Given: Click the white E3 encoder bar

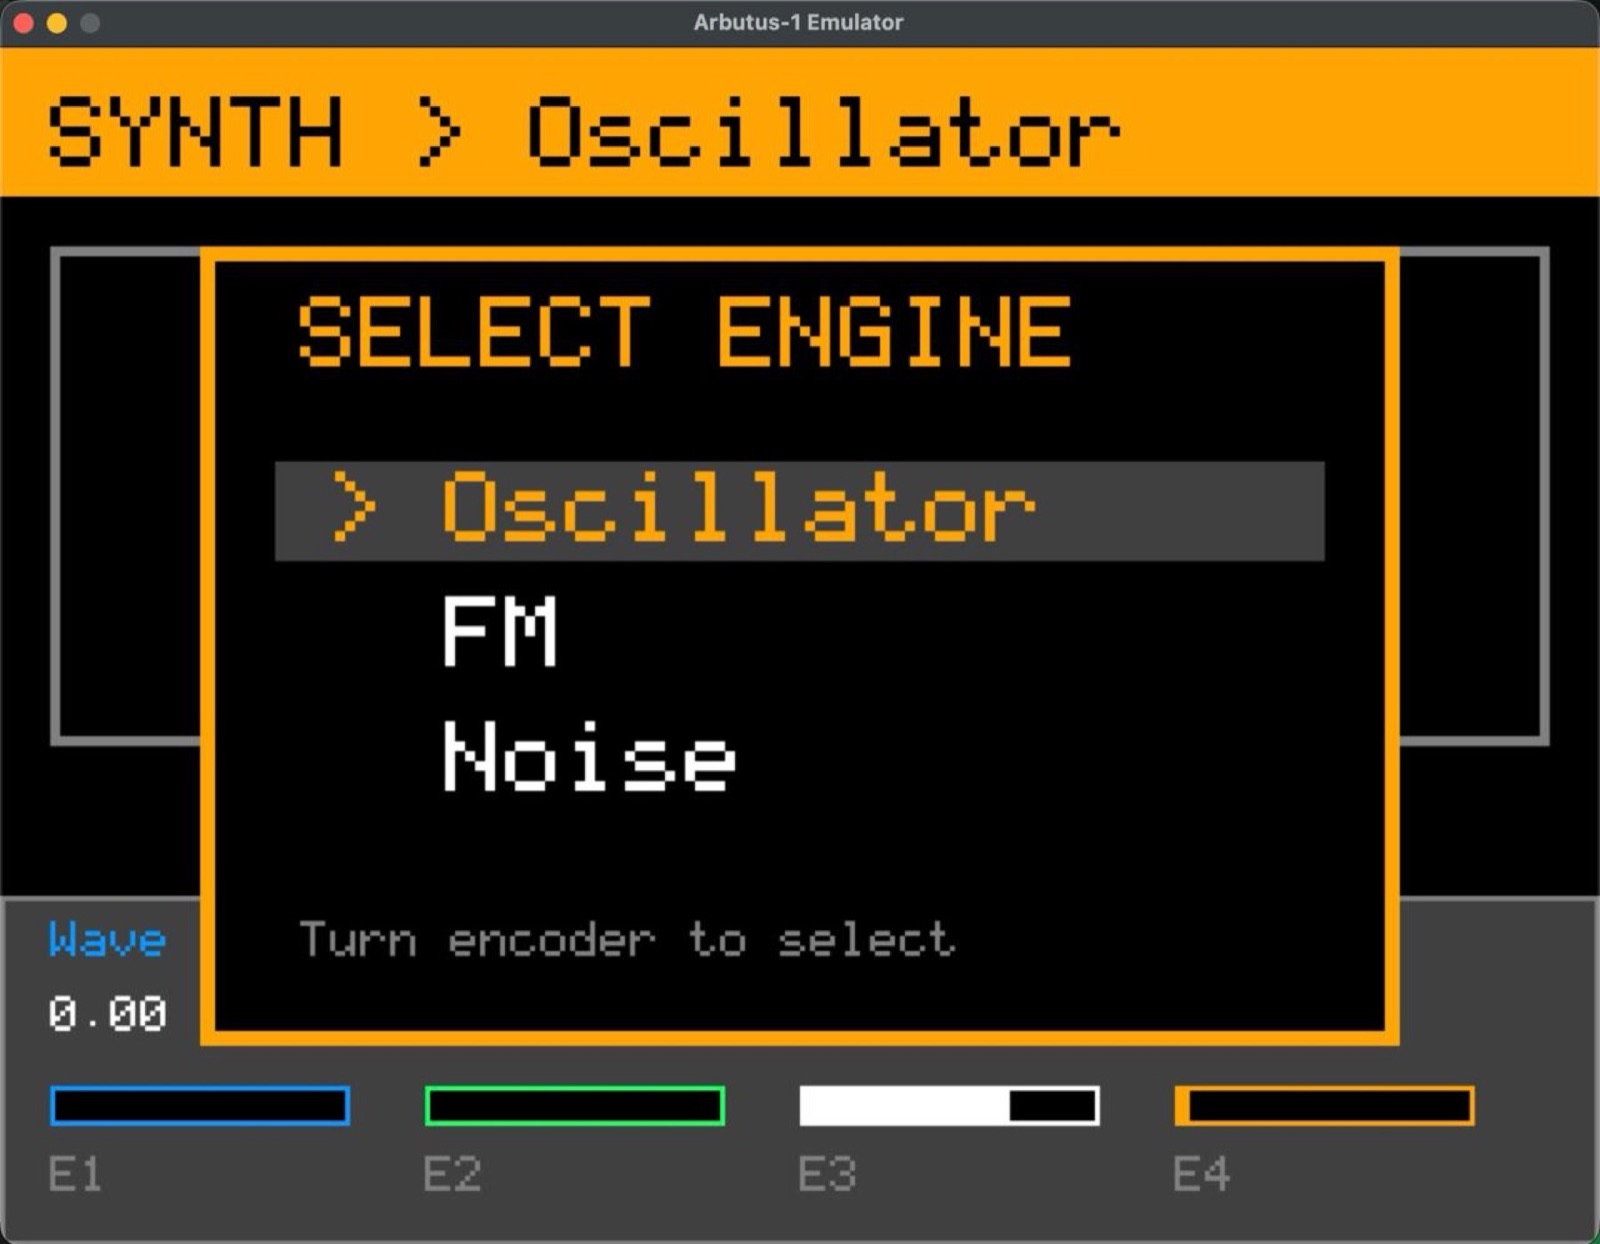Looking at the screenshot, I should click(x=950, y=1106).
